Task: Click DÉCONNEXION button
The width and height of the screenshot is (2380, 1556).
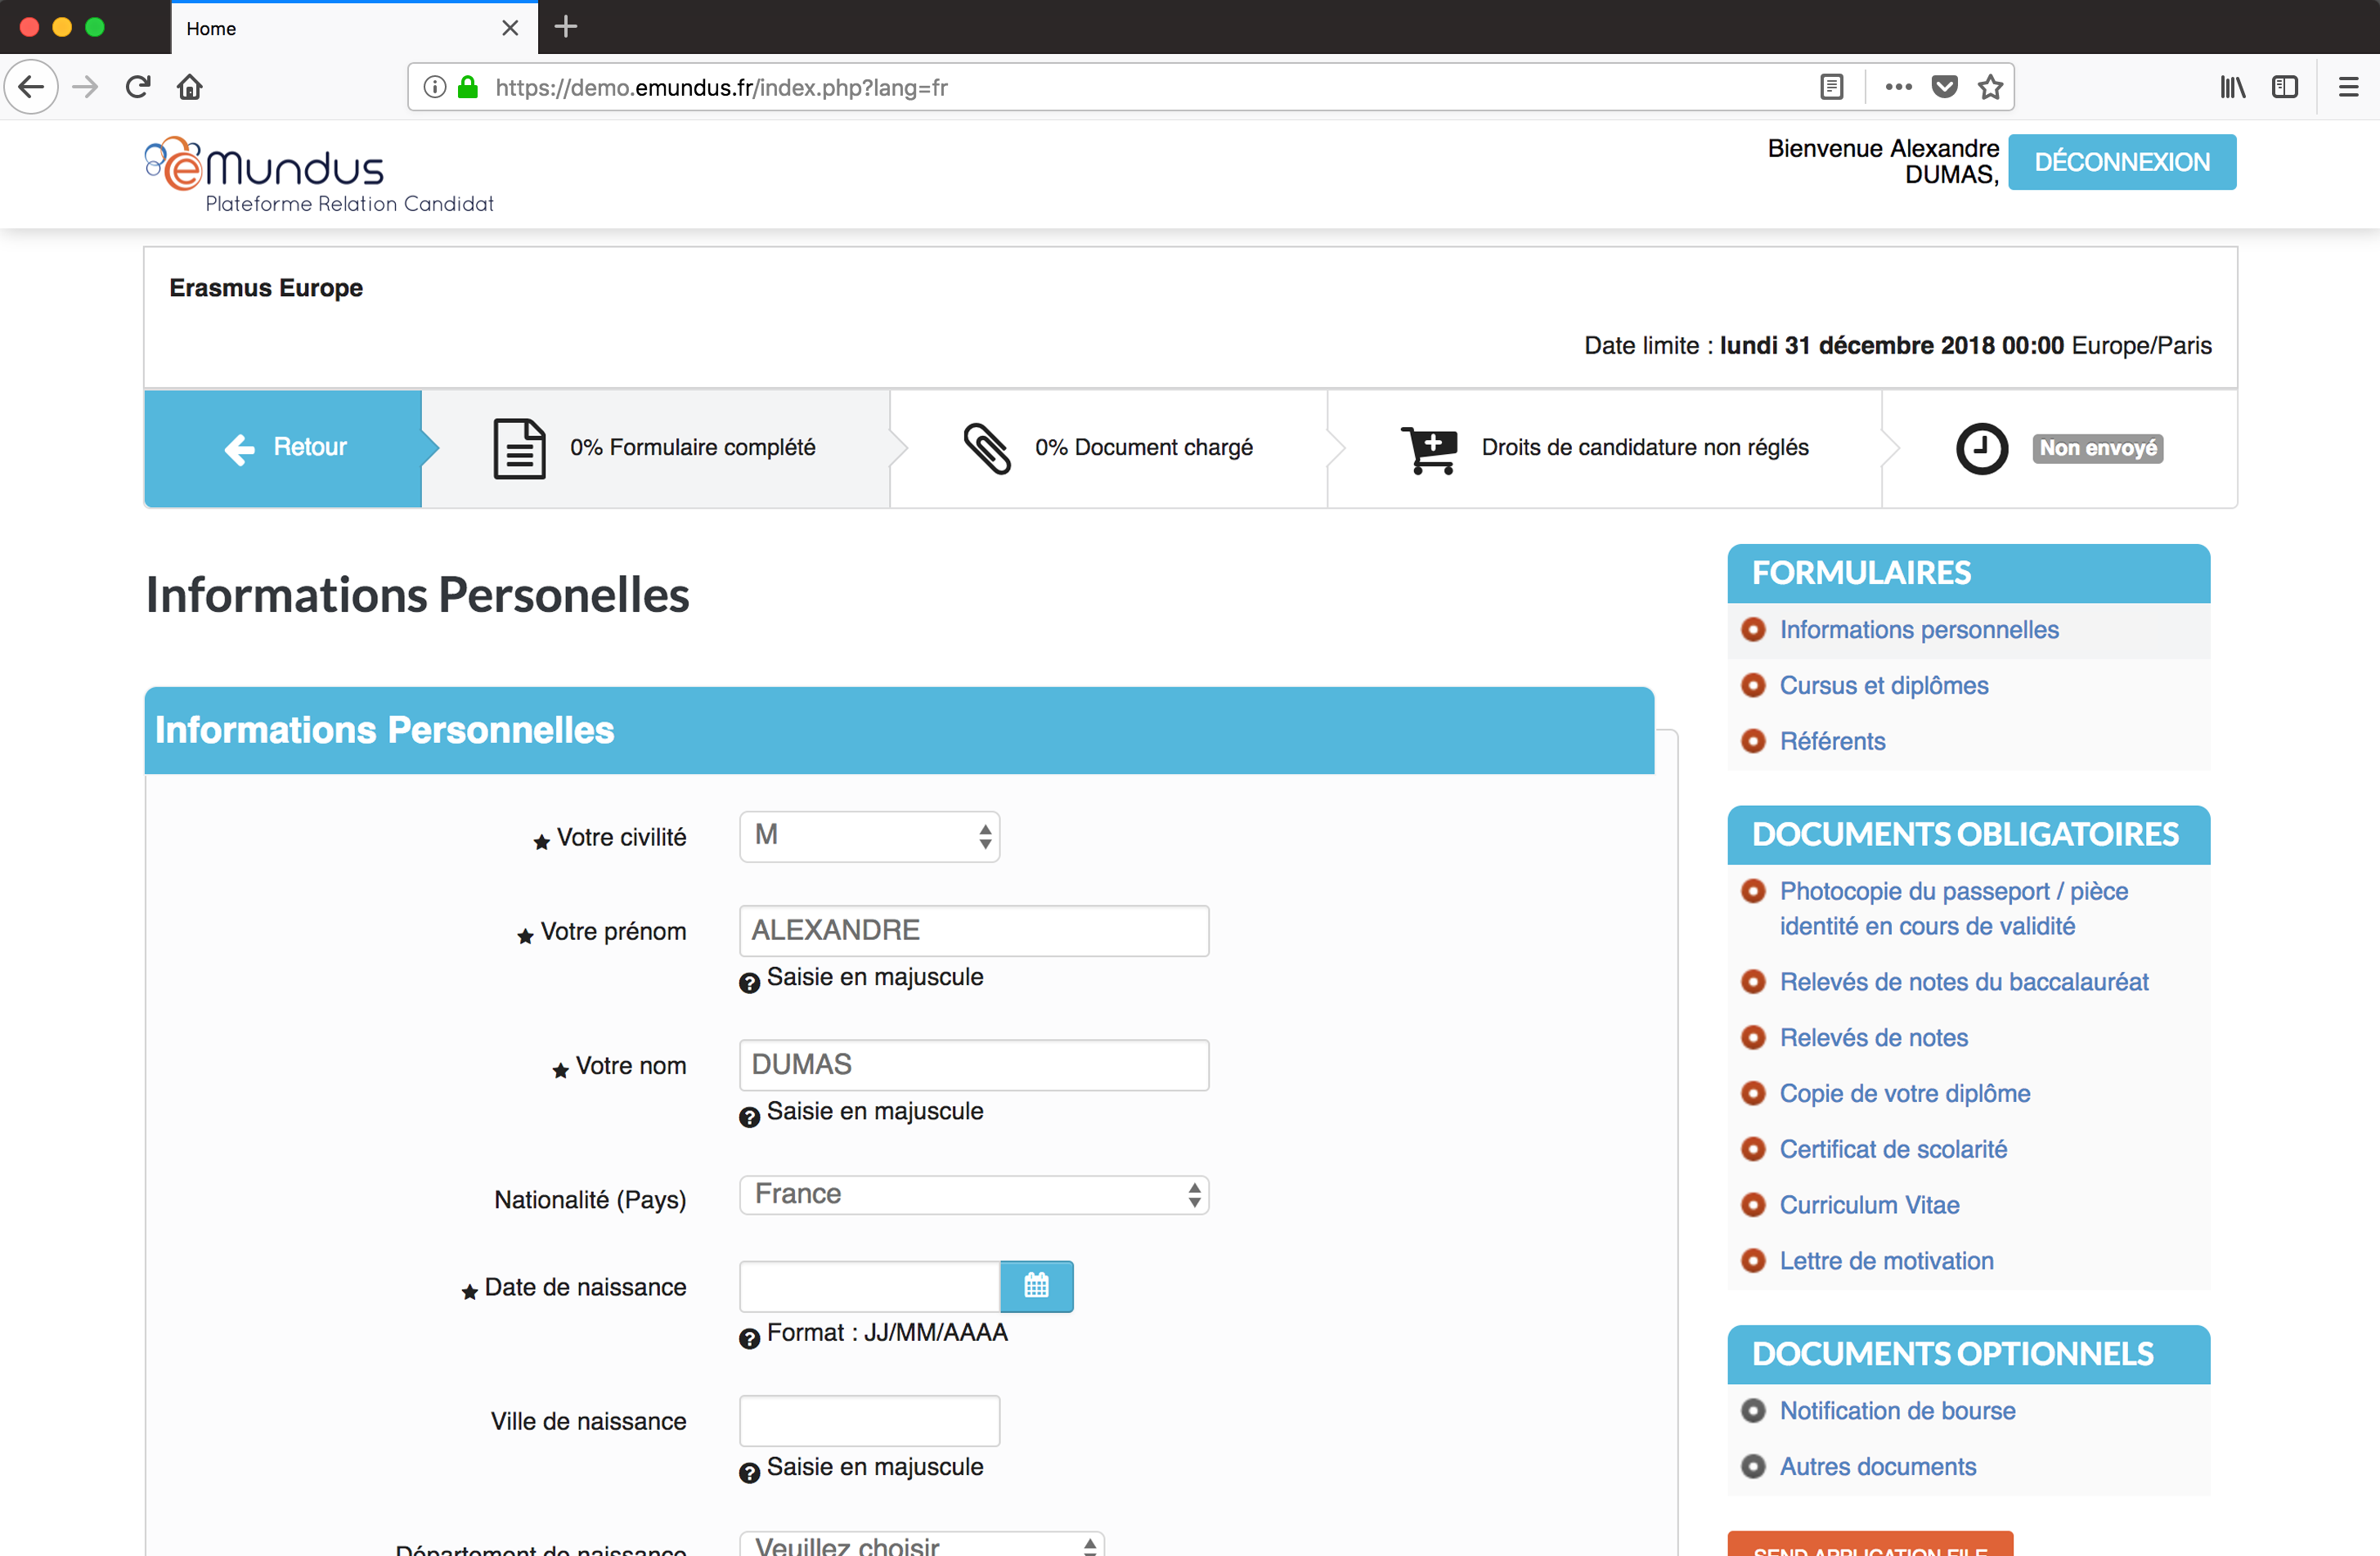Action: coord(2123,161)
